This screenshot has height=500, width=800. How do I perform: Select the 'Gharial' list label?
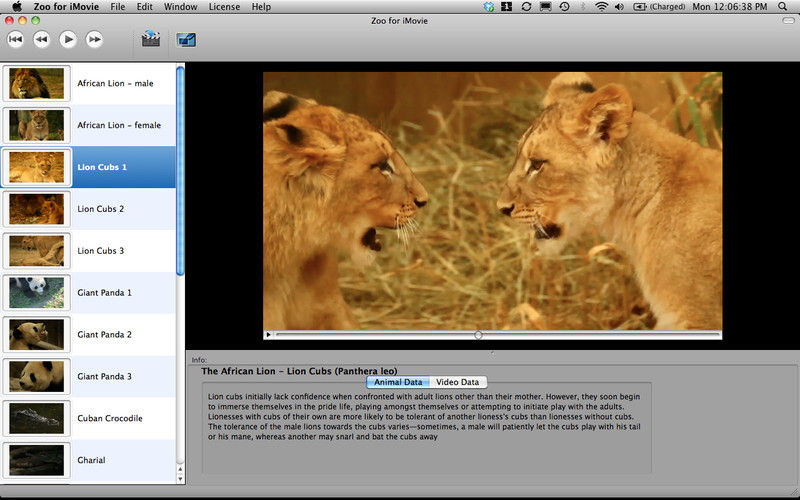click(91, 460)
